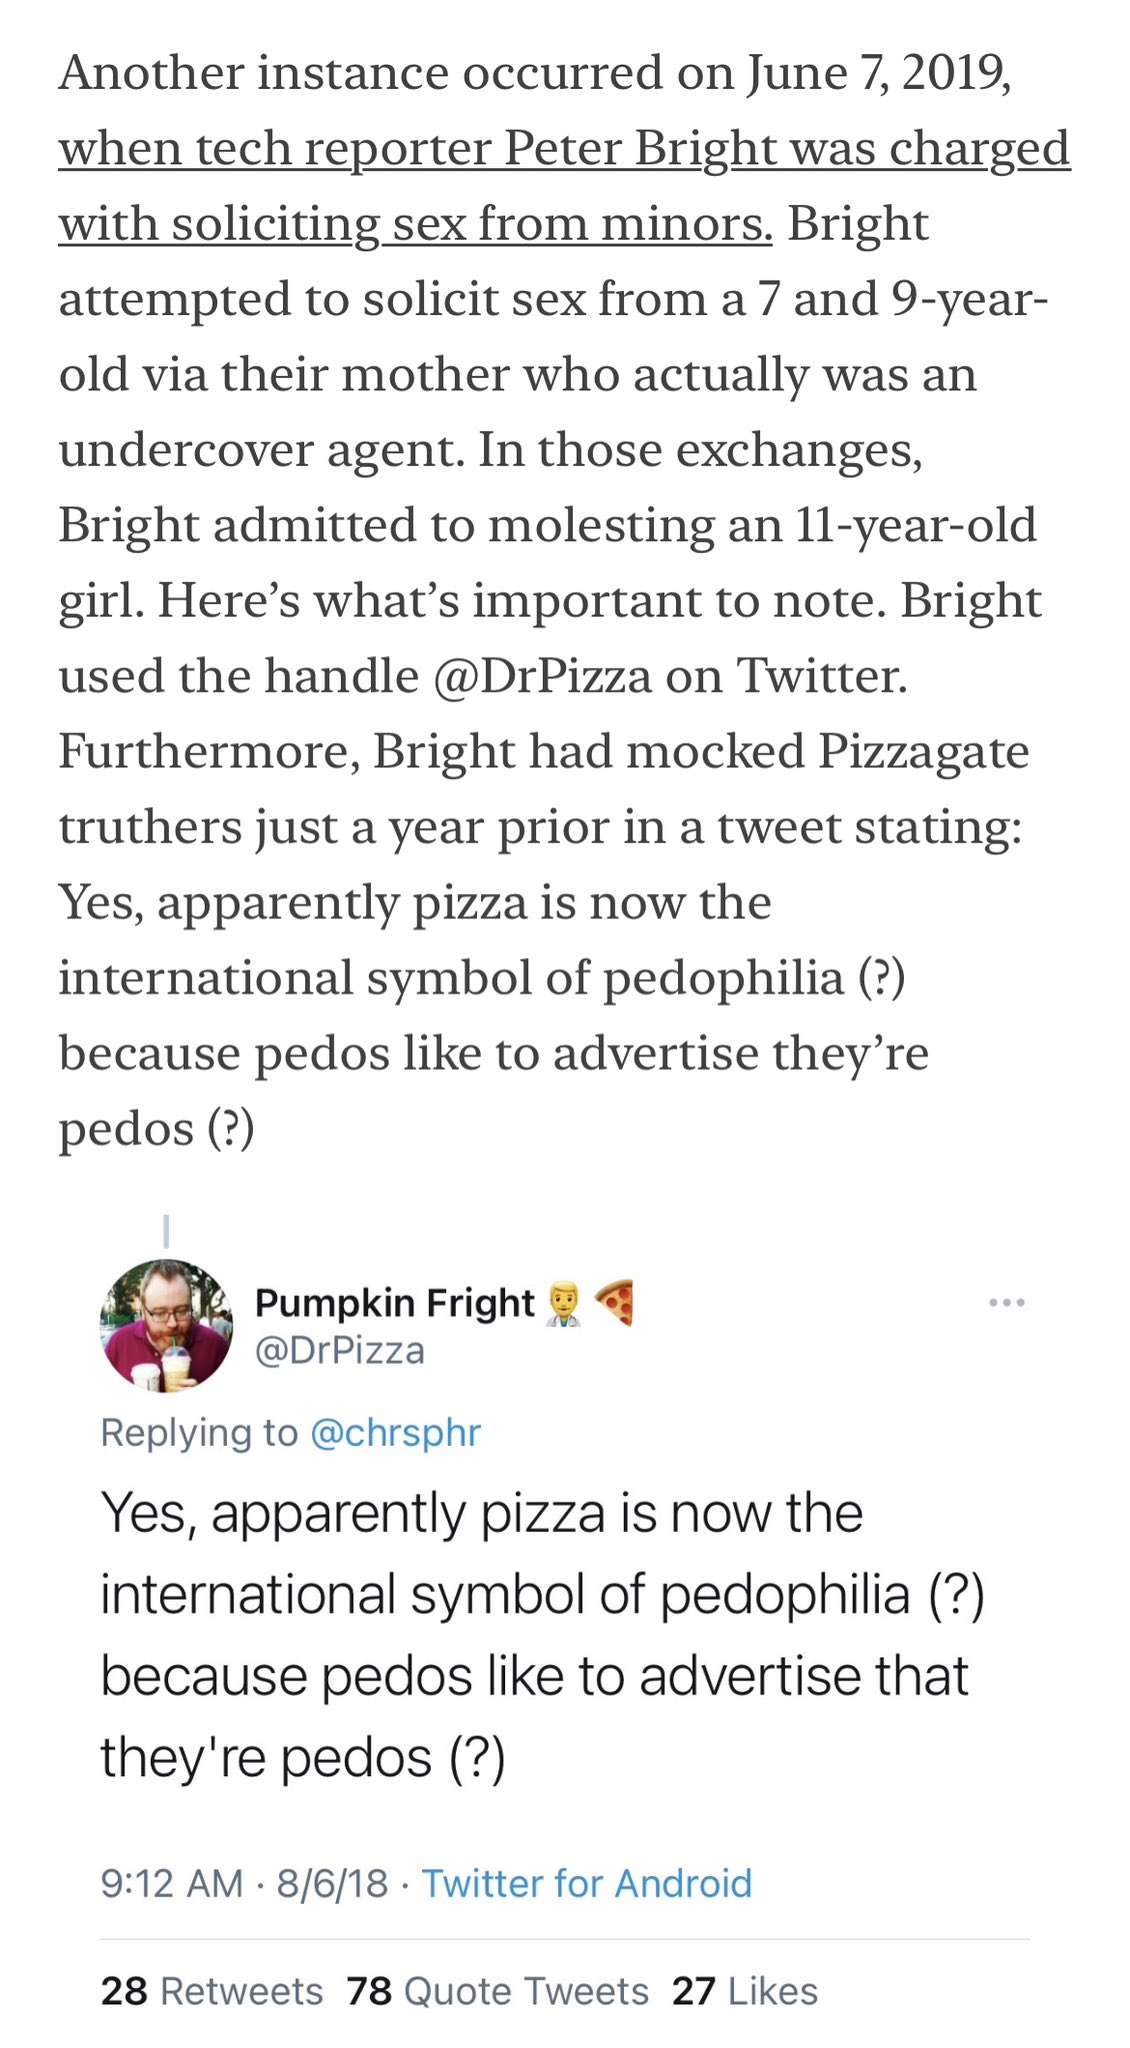Click the Twitter for Android source link
Screen dimensions: 1130x2048
(x=586, y=1884)
